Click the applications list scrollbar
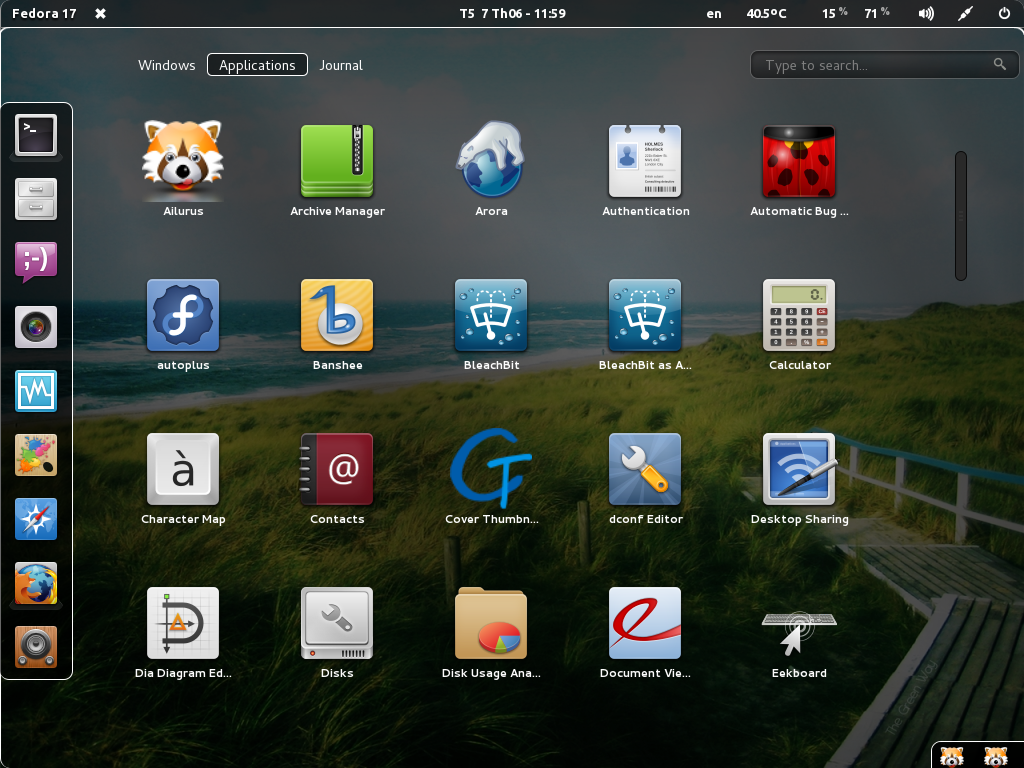This screenshot has width=1024, height=768. coord(961,216)
